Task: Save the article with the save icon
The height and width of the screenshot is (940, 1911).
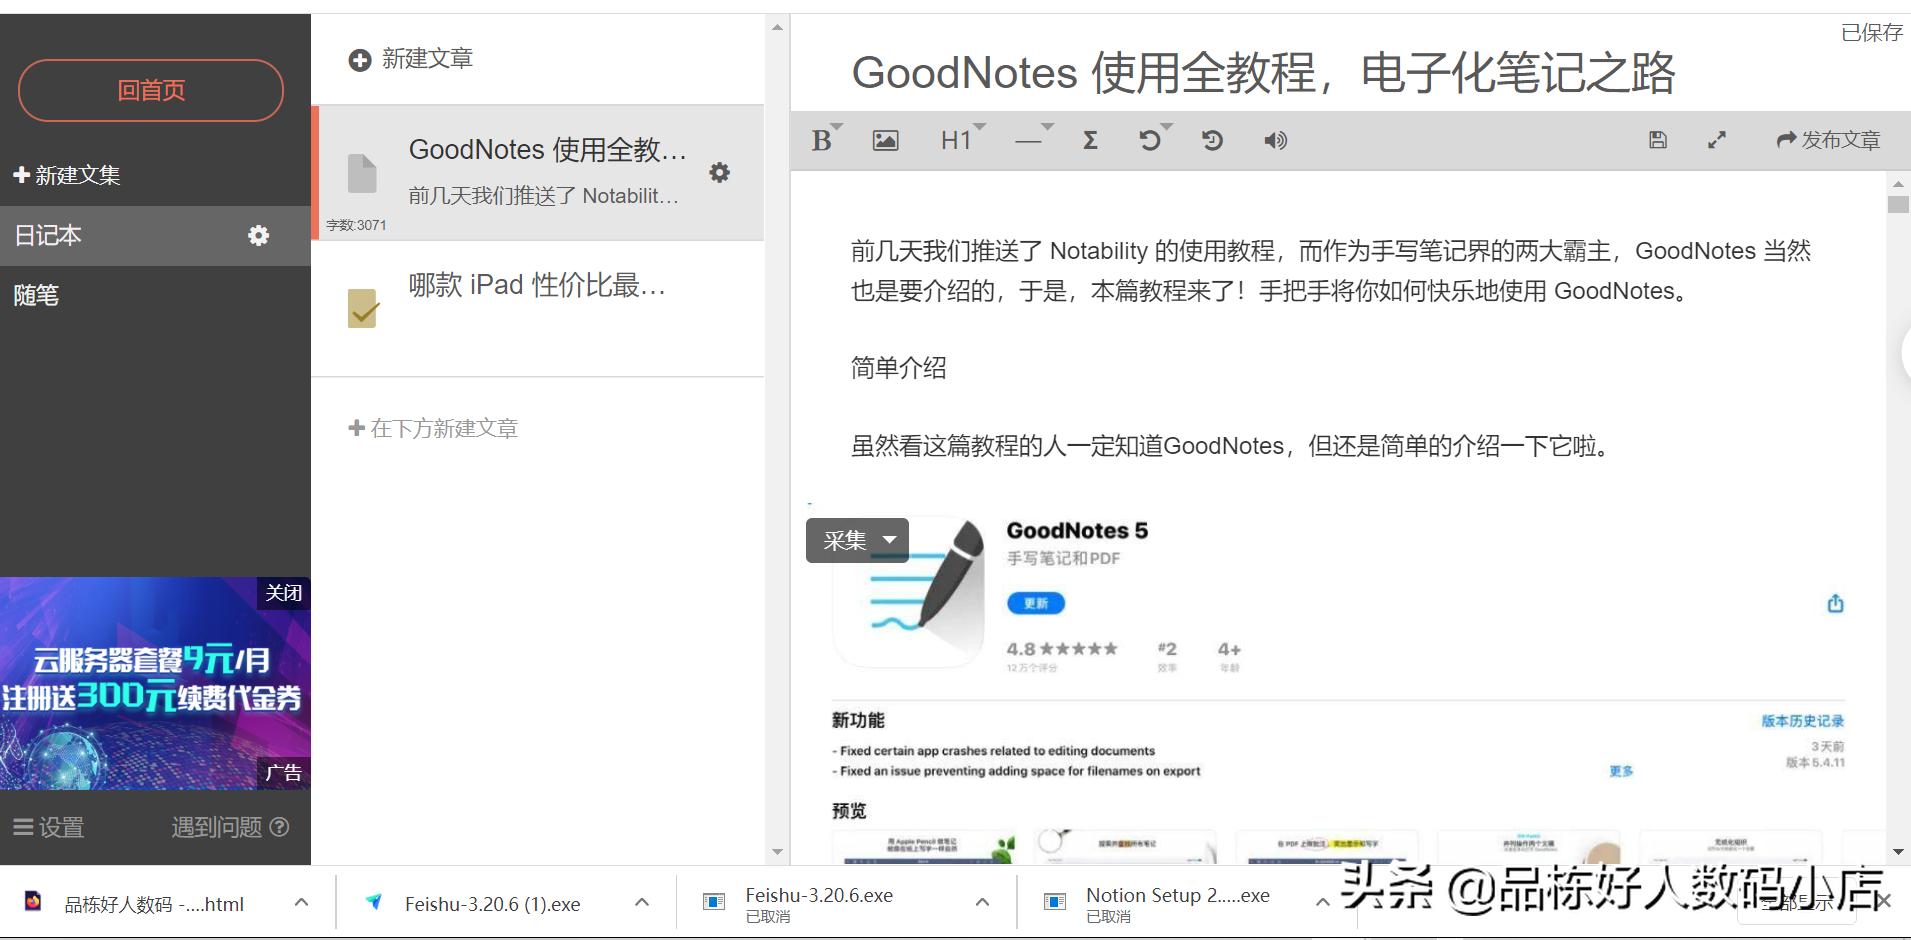Action: [x=1657, y=140]
